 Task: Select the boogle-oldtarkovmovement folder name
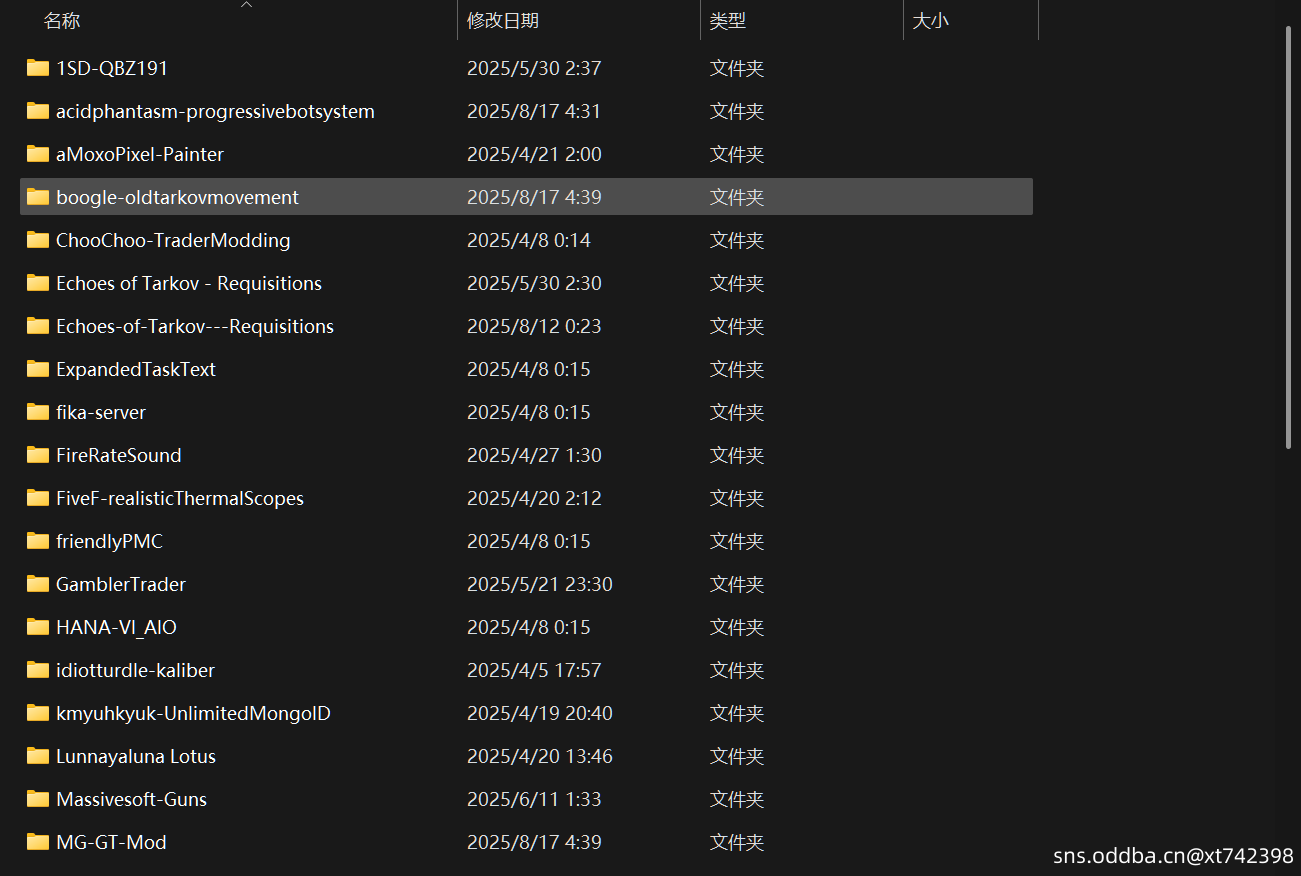(x=177, y=197)
